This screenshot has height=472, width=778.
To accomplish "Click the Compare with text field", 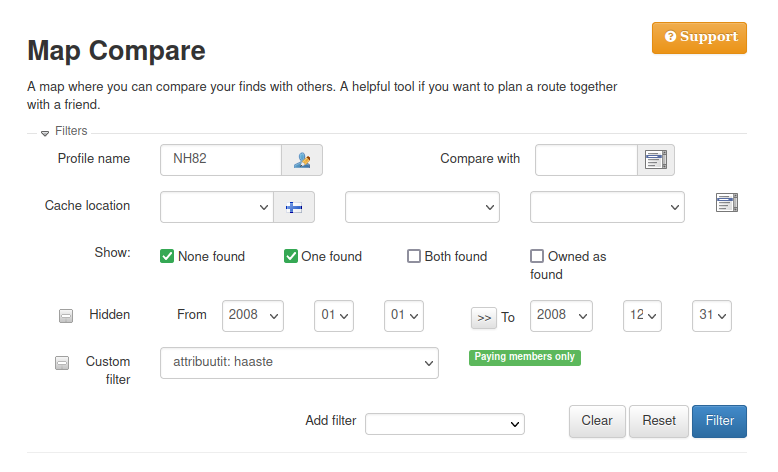I will 587,160.
